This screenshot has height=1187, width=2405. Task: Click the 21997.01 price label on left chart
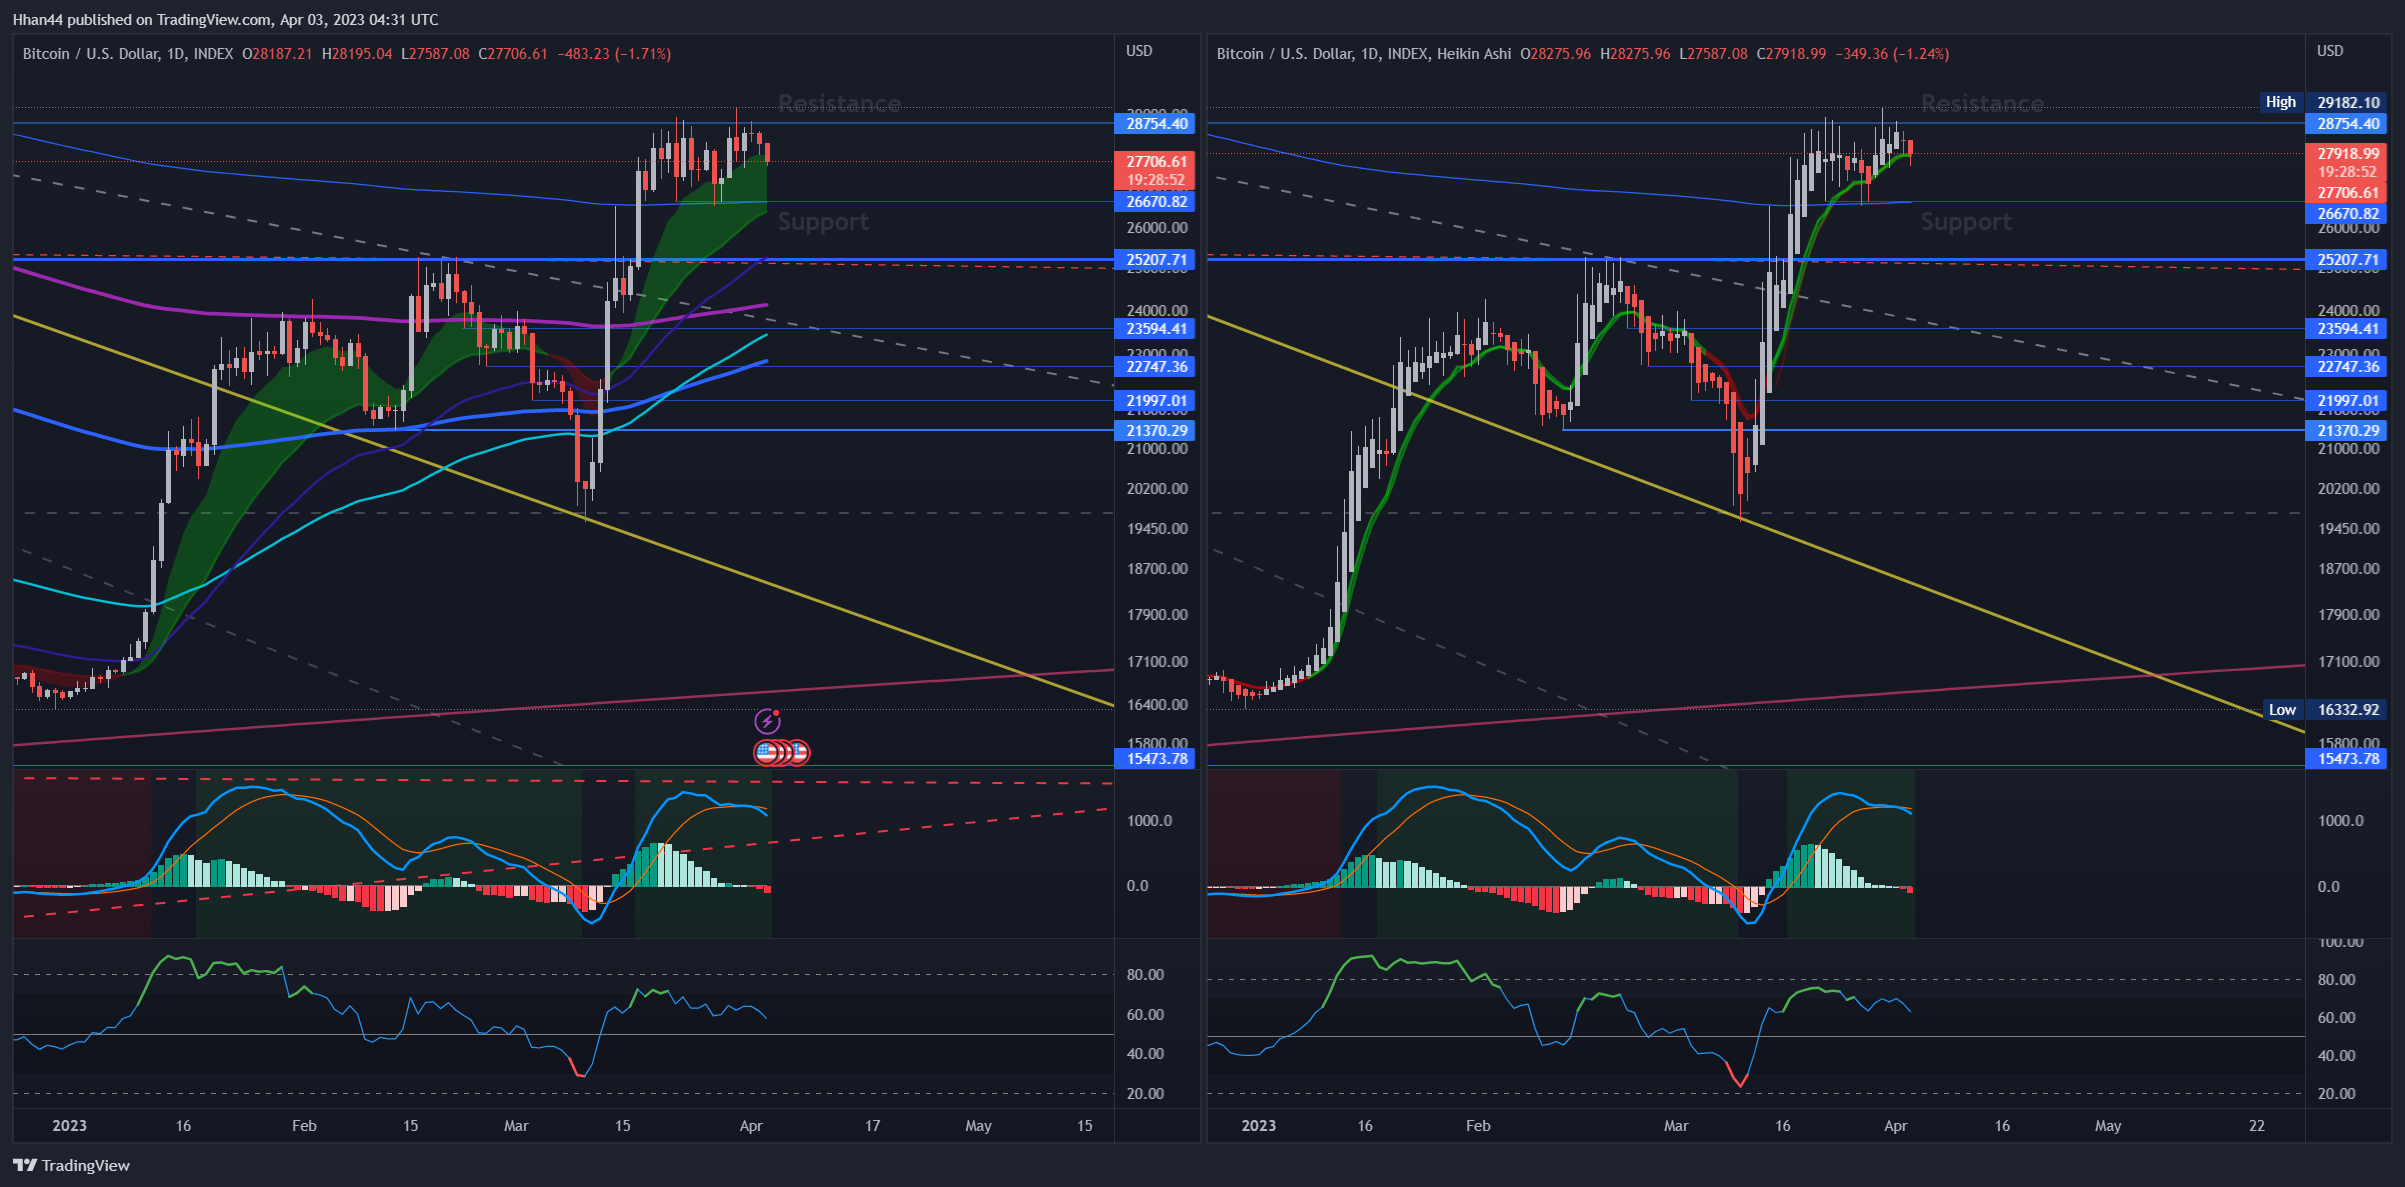1156,401
